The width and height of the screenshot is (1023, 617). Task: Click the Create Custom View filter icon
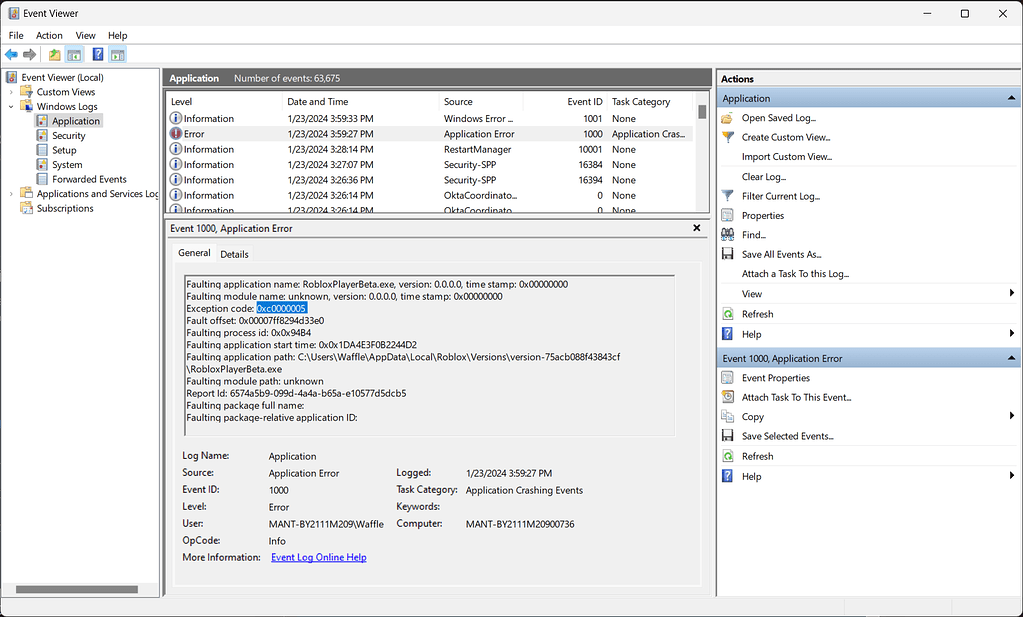[727, 137]
